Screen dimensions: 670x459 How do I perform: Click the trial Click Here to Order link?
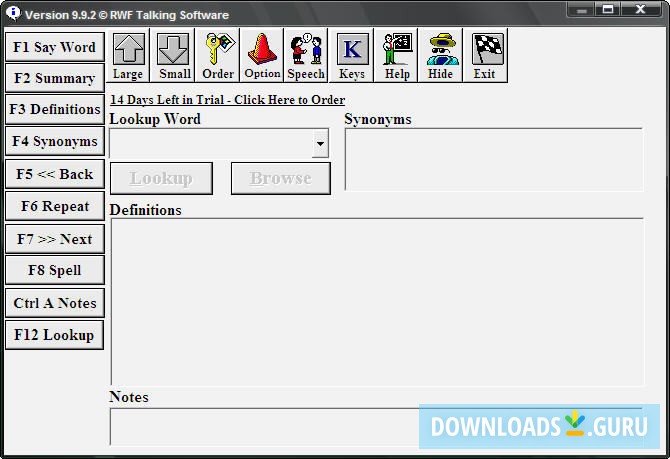[x=227, y=100]
